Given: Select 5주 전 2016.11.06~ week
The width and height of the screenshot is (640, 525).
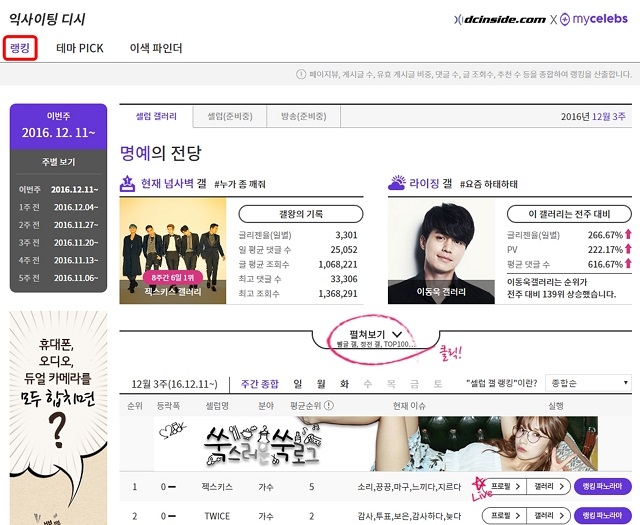Looking at the screenshot, I should [58, 278].
